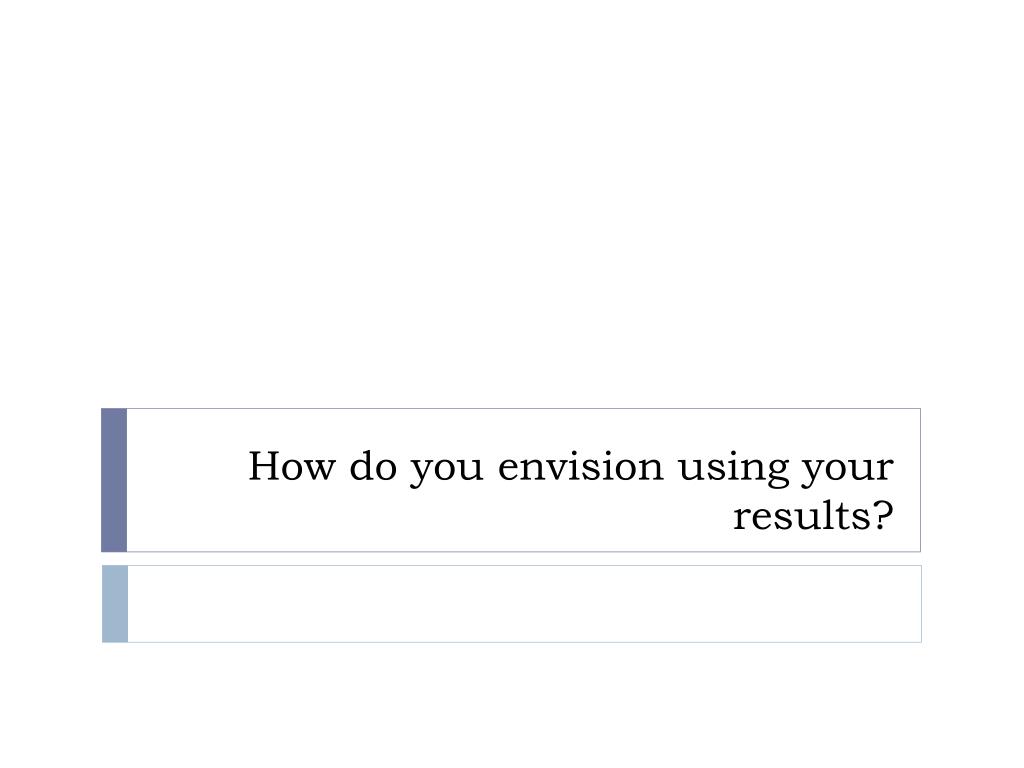
Task: Click the word "using" in the title
Action: [x=733, y=469]
